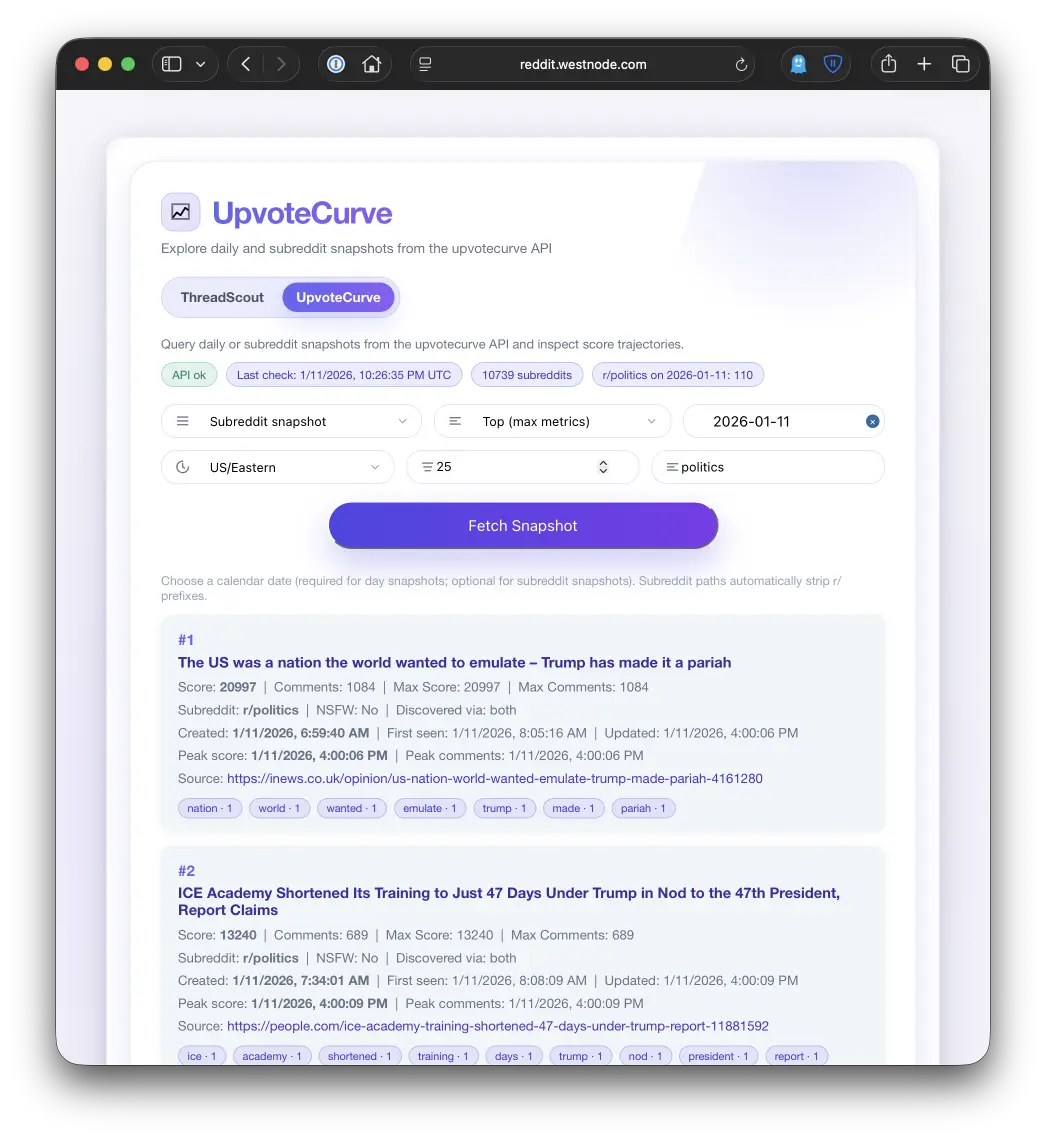This screenshot has width=1046, height=1139.
Task: Add a new tab with plus icon
Action: 924,64
